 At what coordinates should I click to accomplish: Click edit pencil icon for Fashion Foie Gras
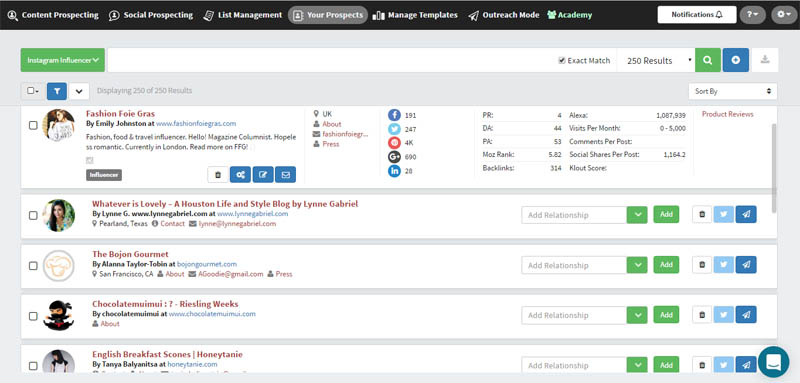[x=263, y=174]
